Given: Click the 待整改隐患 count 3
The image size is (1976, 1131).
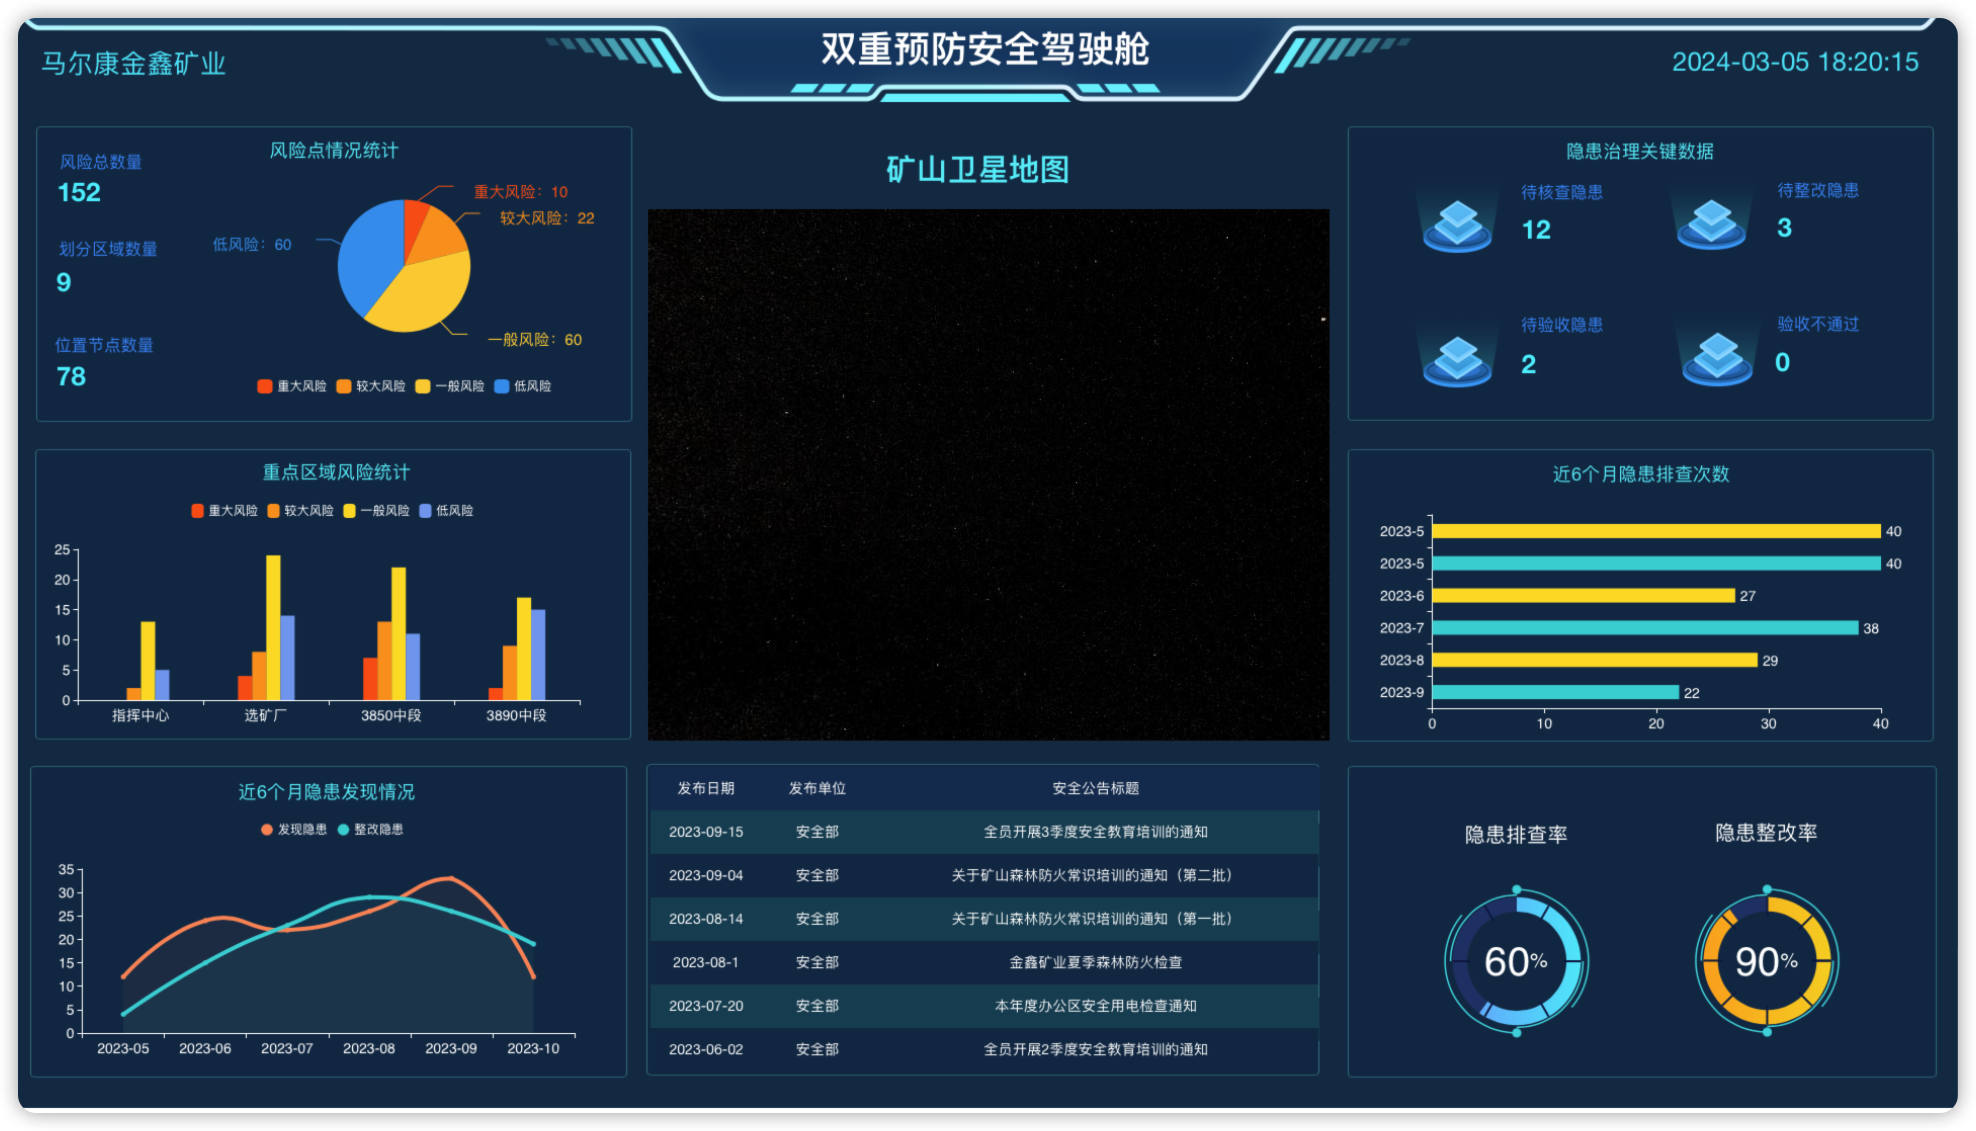Looking at the screenshot, I should 1784,228.
